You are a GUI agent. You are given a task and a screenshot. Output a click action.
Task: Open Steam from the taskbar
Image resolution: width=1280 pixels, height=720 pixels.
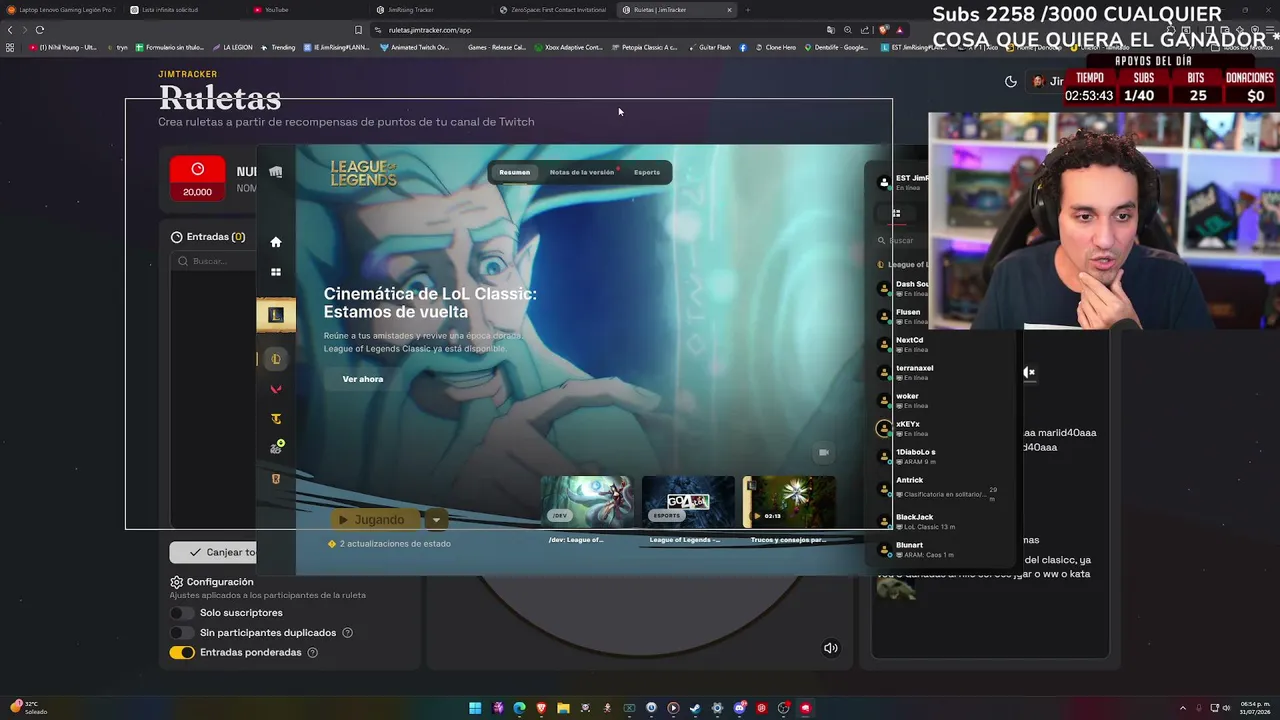(695, 708)
